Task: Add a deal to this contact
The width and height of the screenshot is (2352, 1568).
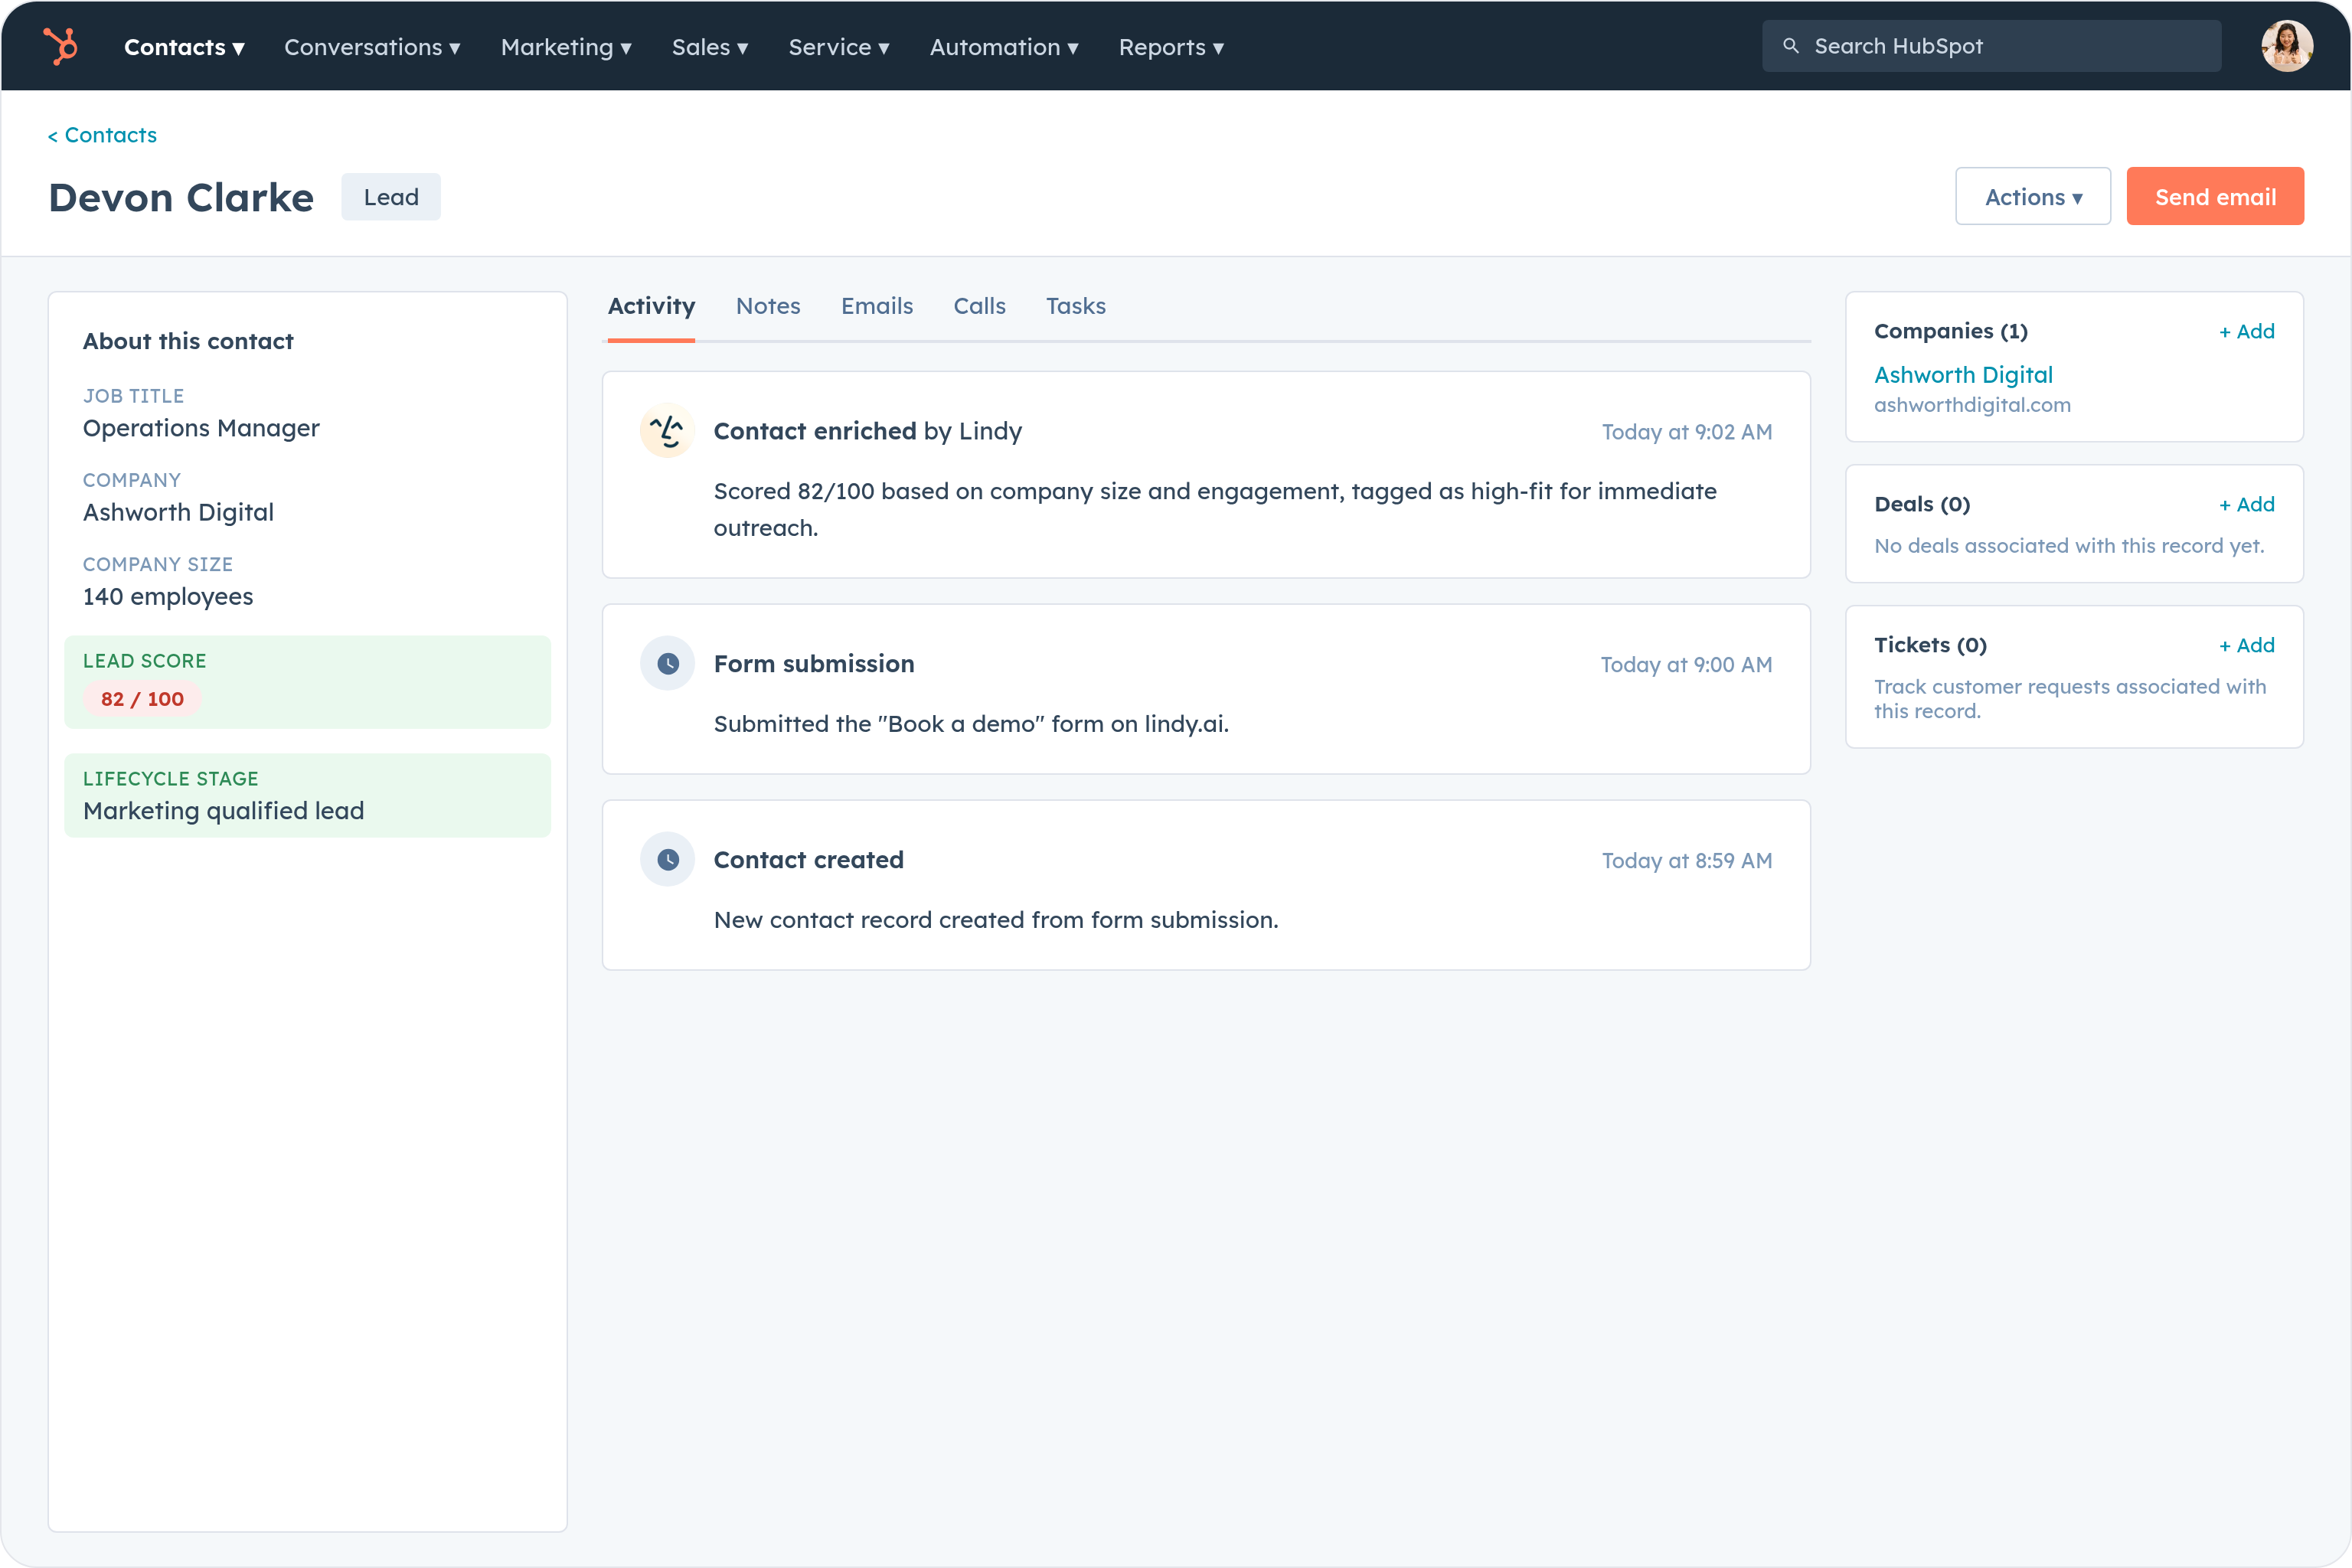Action: click(x=2246, y=504)
